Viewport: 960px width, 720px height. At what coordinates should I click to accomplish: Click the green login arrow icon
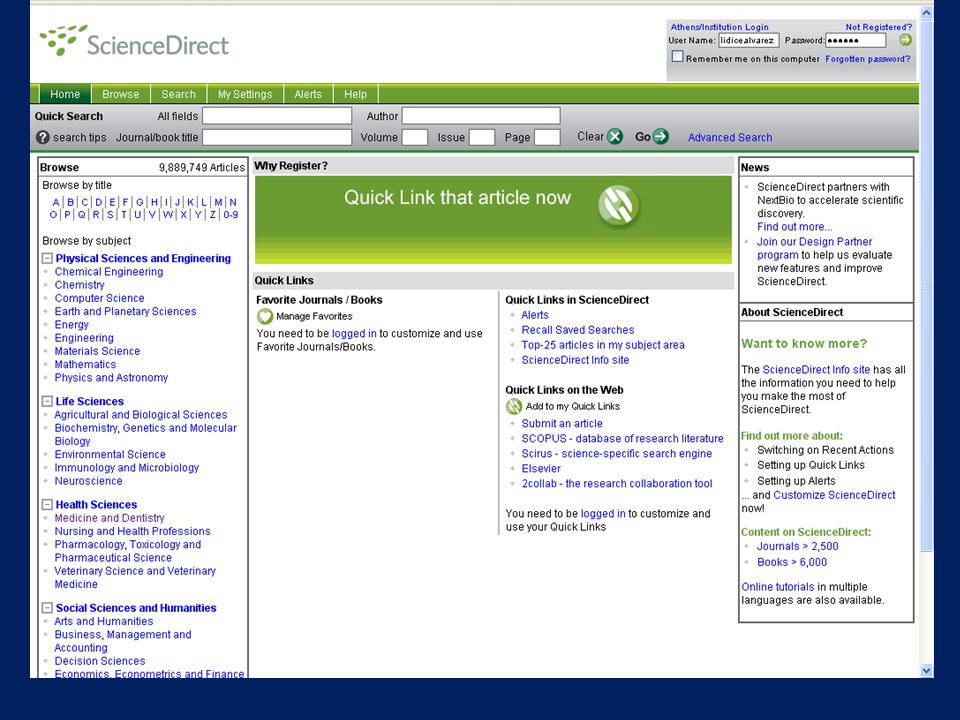point(905,40)
